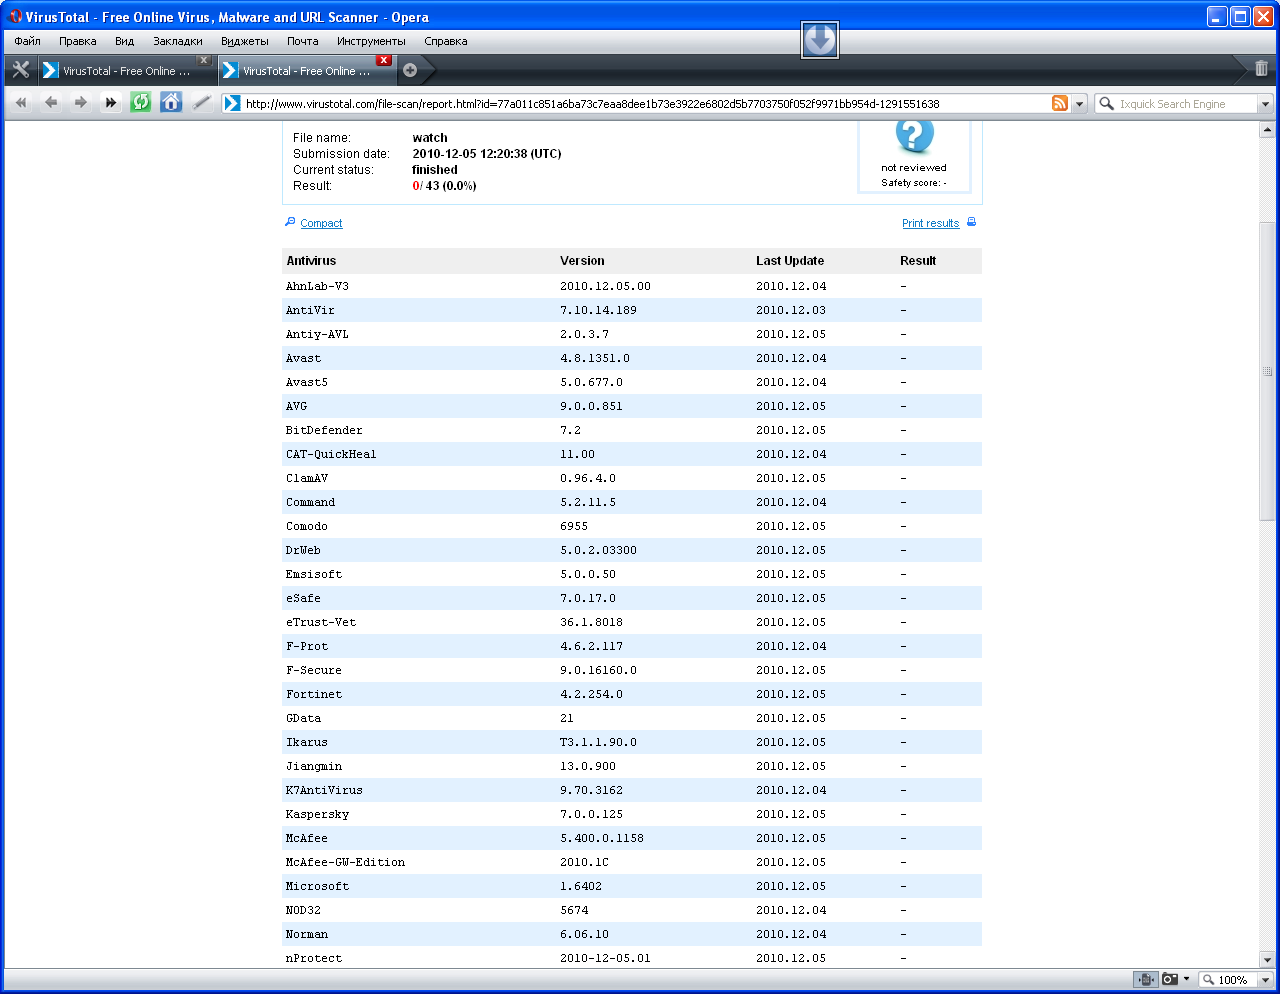The height and width of the screenshot is (994, 1280).
Task: Open the Почта menu
Action: coord(303,41)
